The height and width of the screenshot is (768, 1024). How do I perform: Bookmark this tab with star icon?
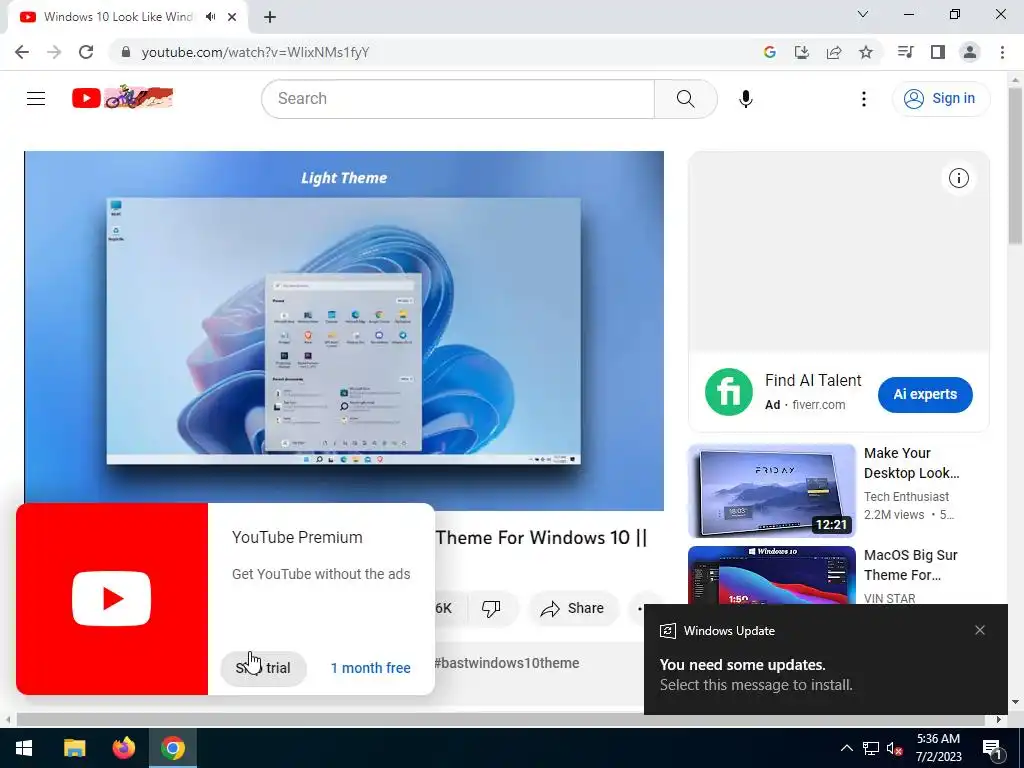pyautogui.click(x=865, y=52)
